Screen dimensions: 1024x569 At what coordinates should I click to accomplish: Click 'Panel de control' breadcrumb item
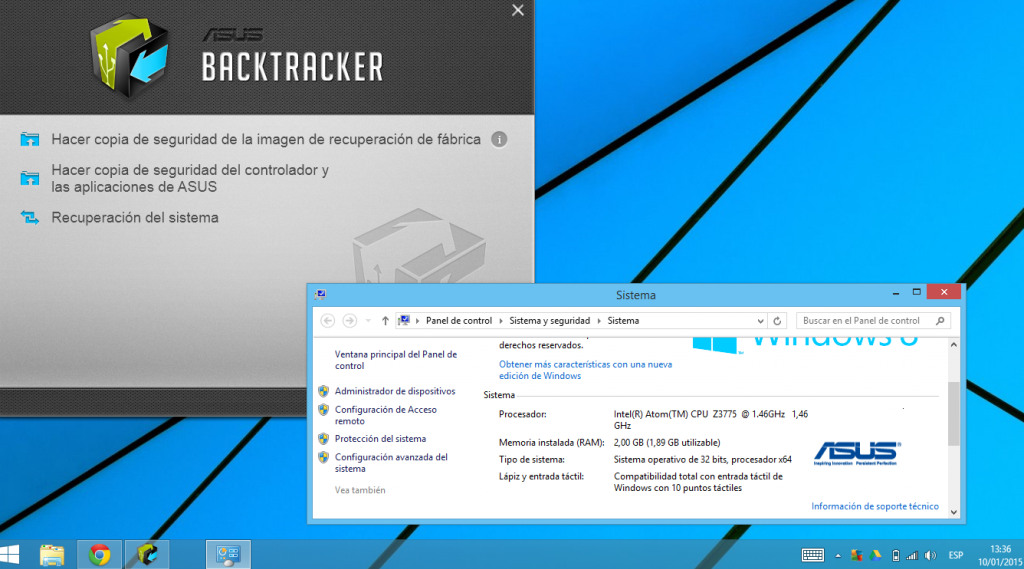[x=458, y=321]
